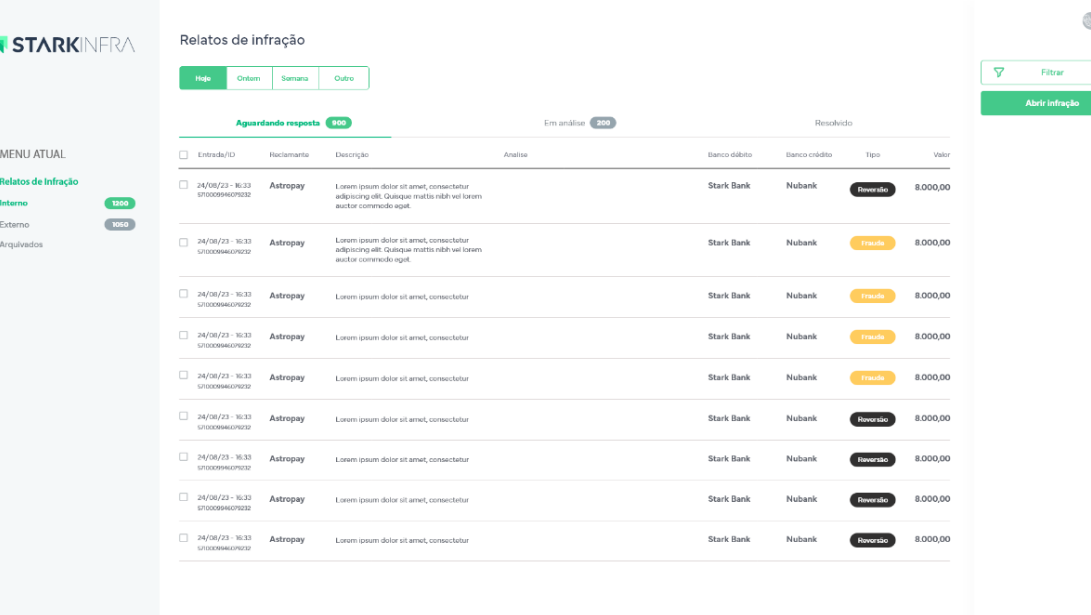This screenshot has height=615, width=1091.
Task: Switch to the Em análise tab
Action: point(565,123)
